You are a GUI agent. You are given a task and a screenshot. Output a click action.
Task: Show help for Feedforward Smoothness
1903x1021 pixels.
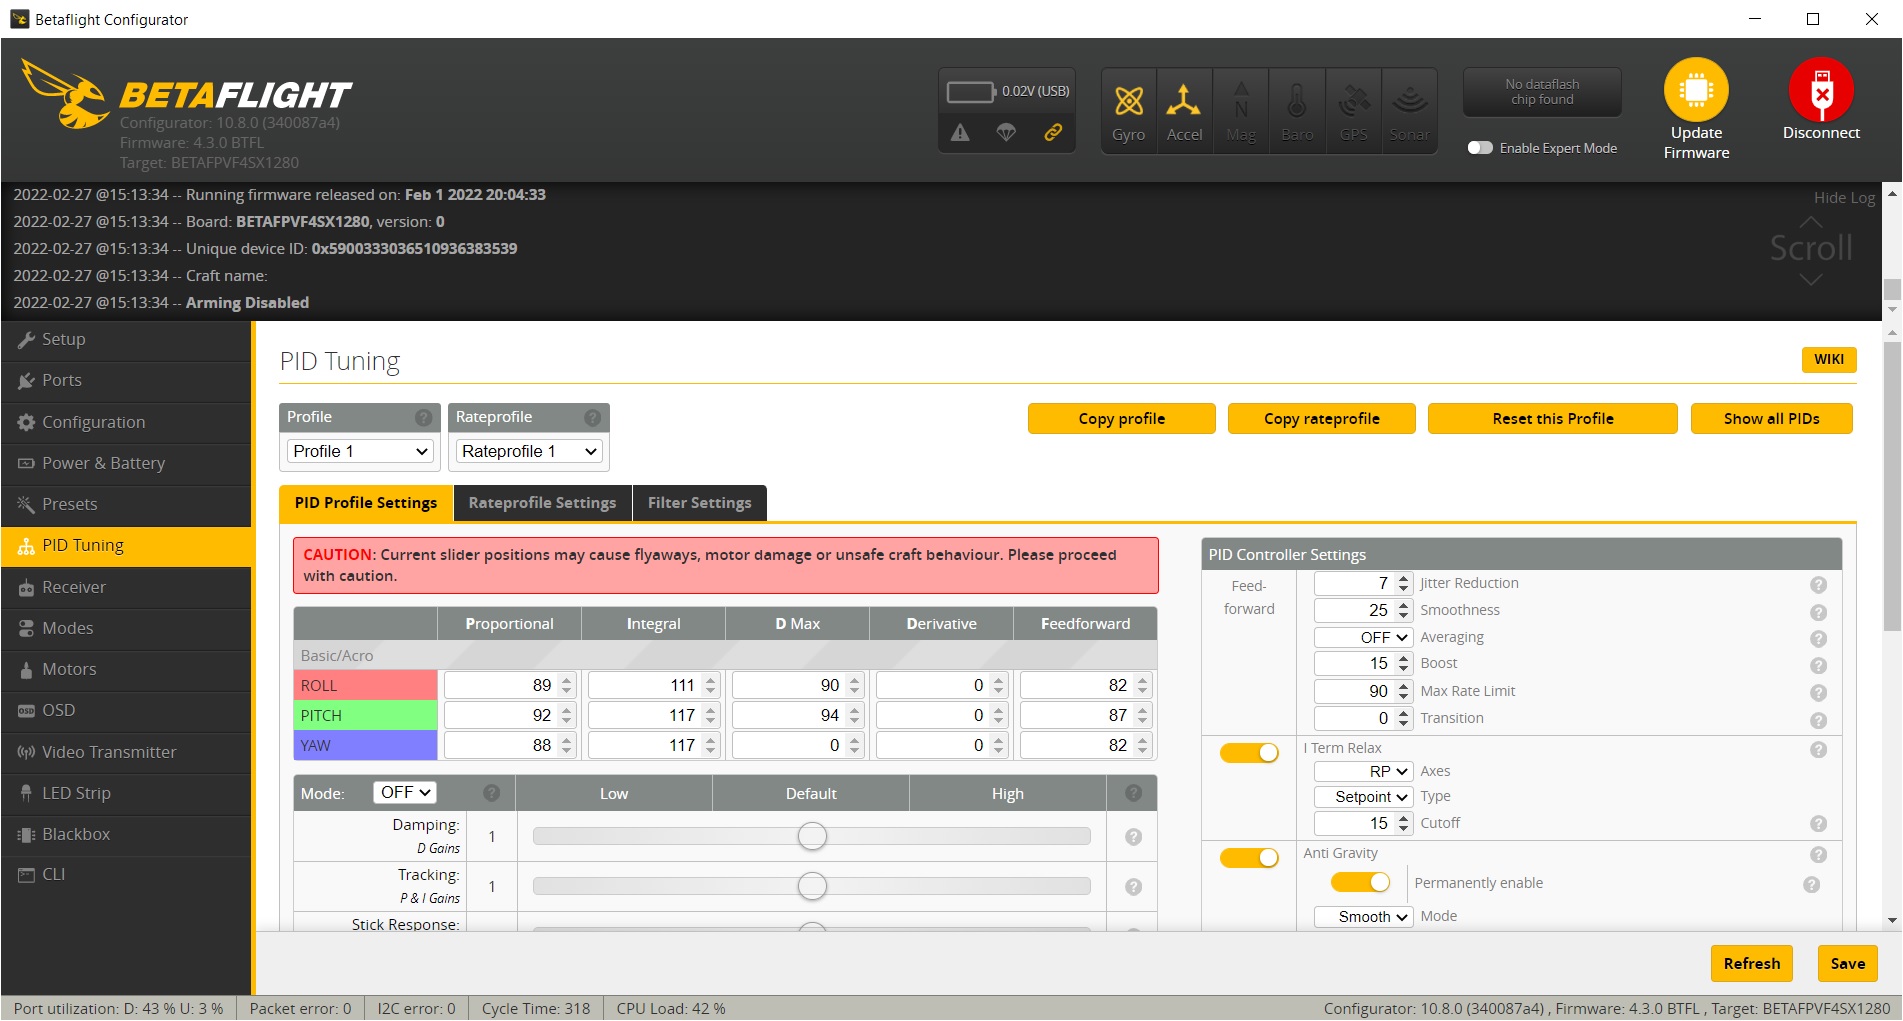click(1818, 612)
